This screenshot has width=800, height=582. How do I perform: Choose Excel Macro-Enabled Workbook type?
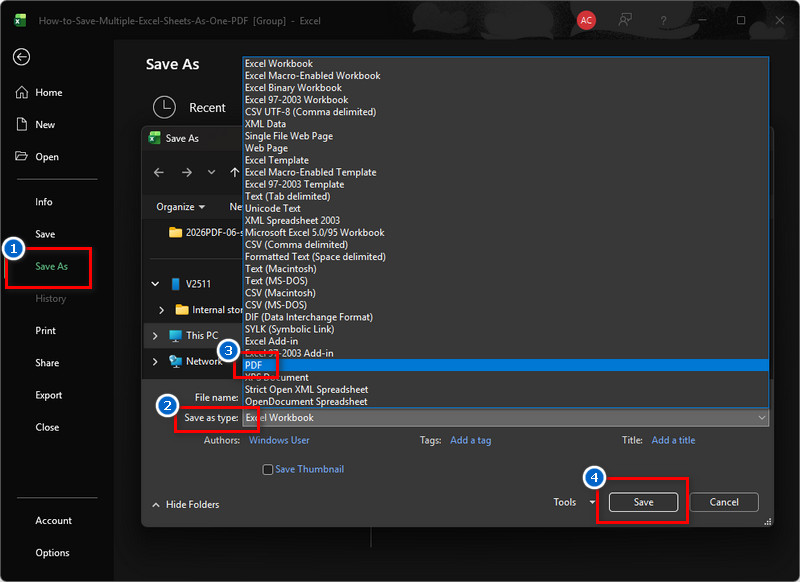click(x=506, y=75)
